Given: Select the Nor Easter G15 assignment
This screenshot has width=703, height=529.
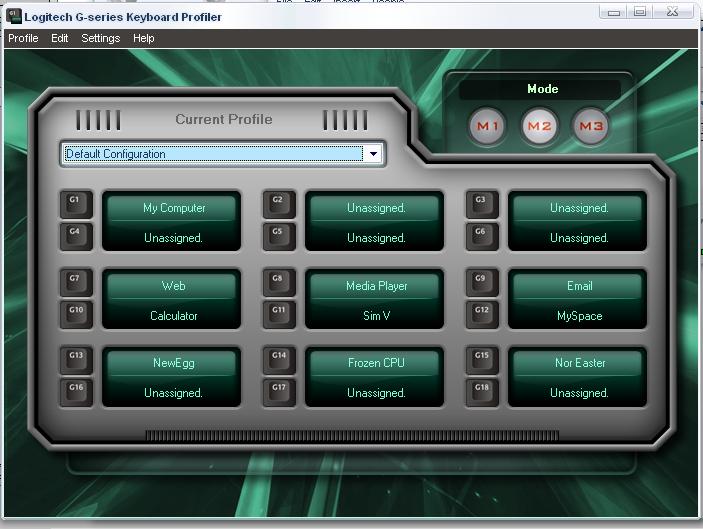Looking at the screenshot, I should coord(579,363).
